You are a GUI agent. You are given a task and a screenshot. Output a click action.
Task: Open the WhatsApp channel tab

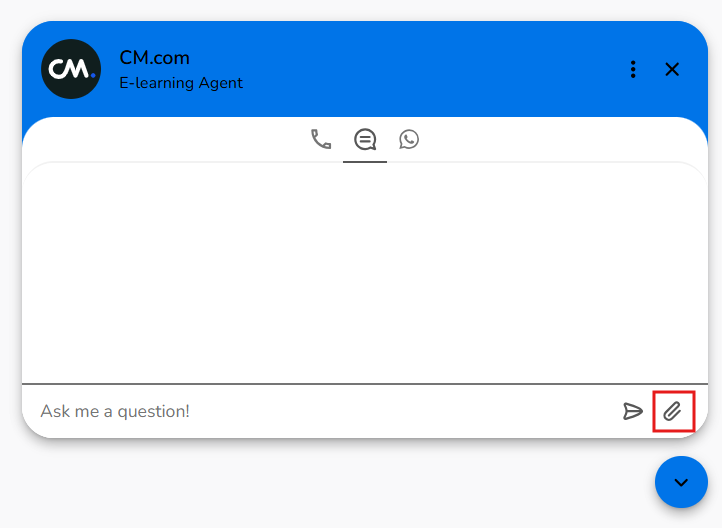point(409,139)
